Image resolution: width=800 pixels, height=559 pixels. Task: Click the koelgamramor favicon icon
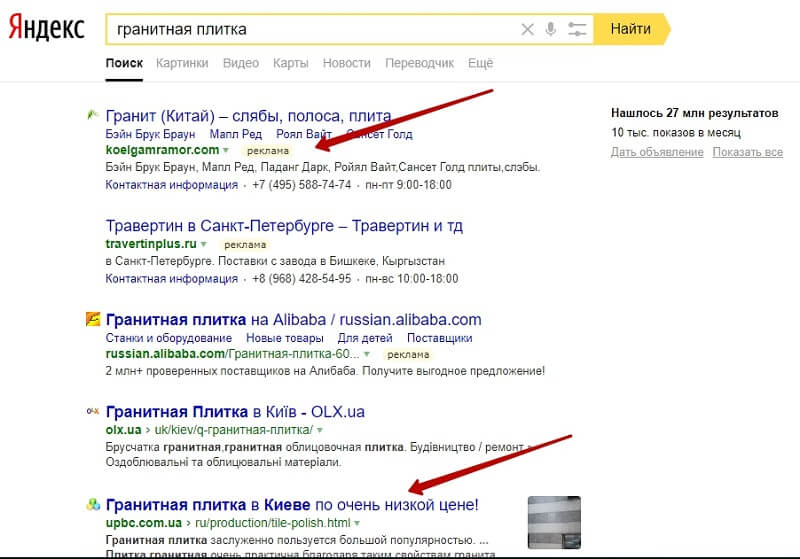pos(92,115)
